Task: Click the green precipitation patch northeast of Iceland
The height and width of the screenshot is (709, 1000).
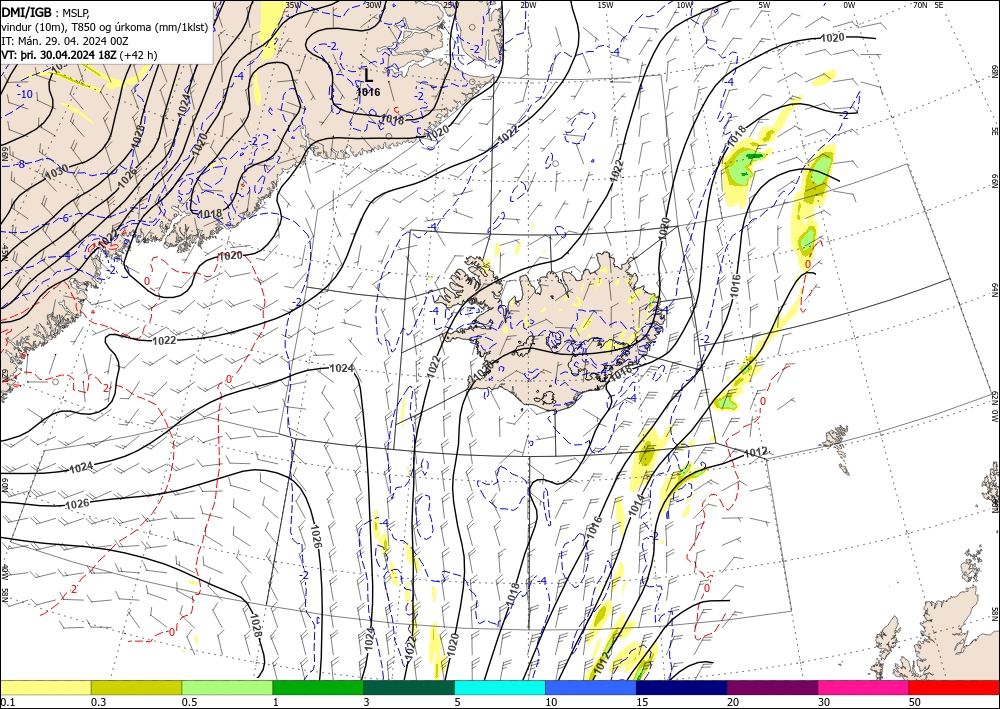Action: (x=743, y=167)
